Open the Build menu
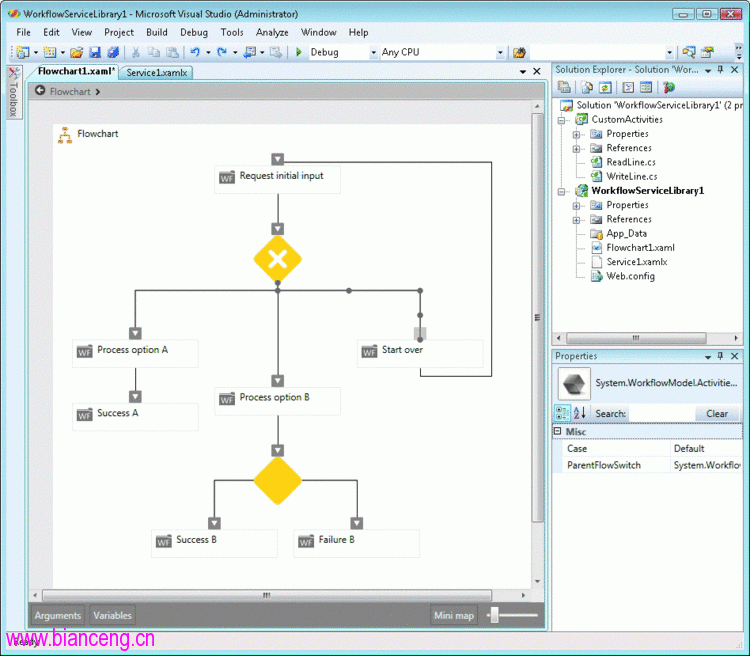Viewport: 750px width, 656px height. (156, 32)
